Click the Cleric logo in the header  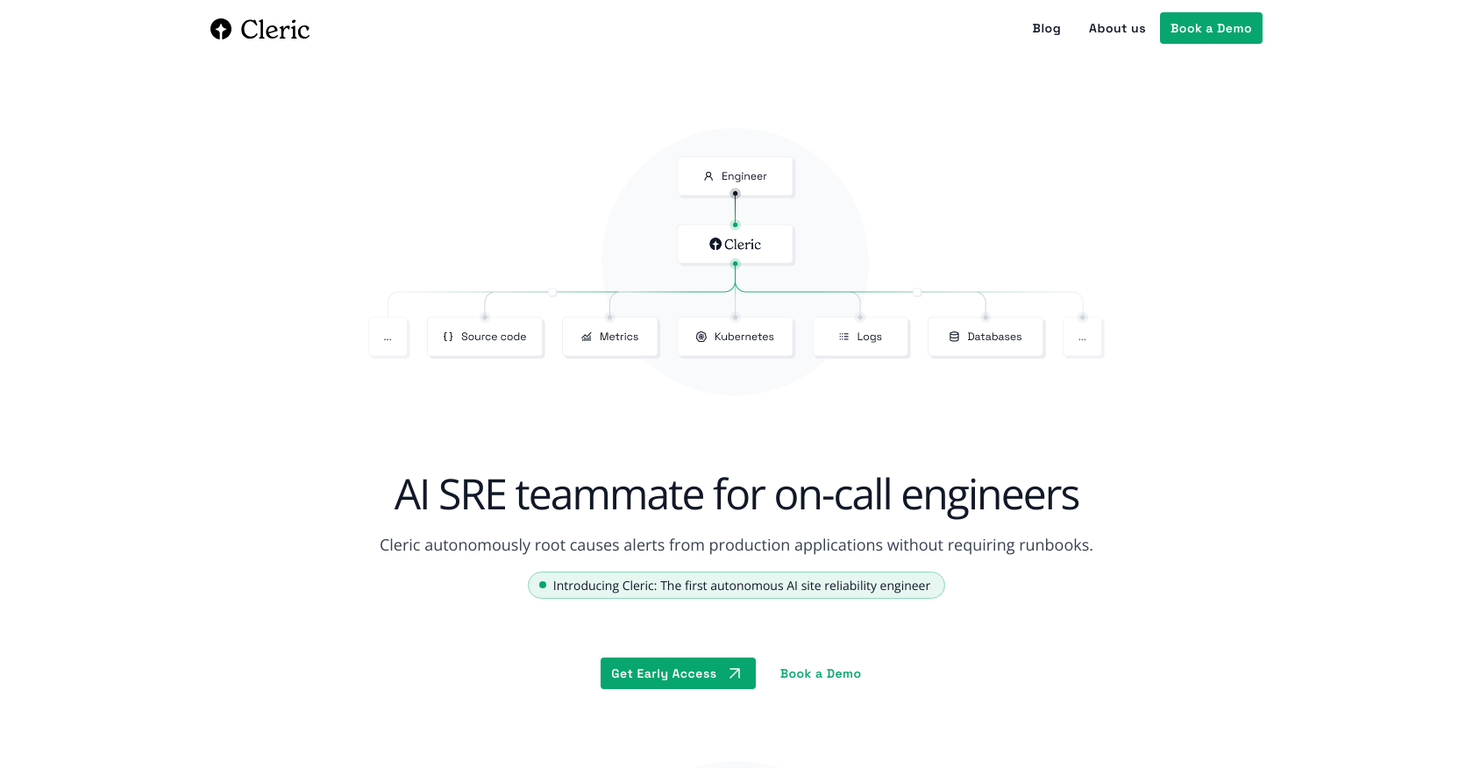pyautogui.click(x=260, y=29)
